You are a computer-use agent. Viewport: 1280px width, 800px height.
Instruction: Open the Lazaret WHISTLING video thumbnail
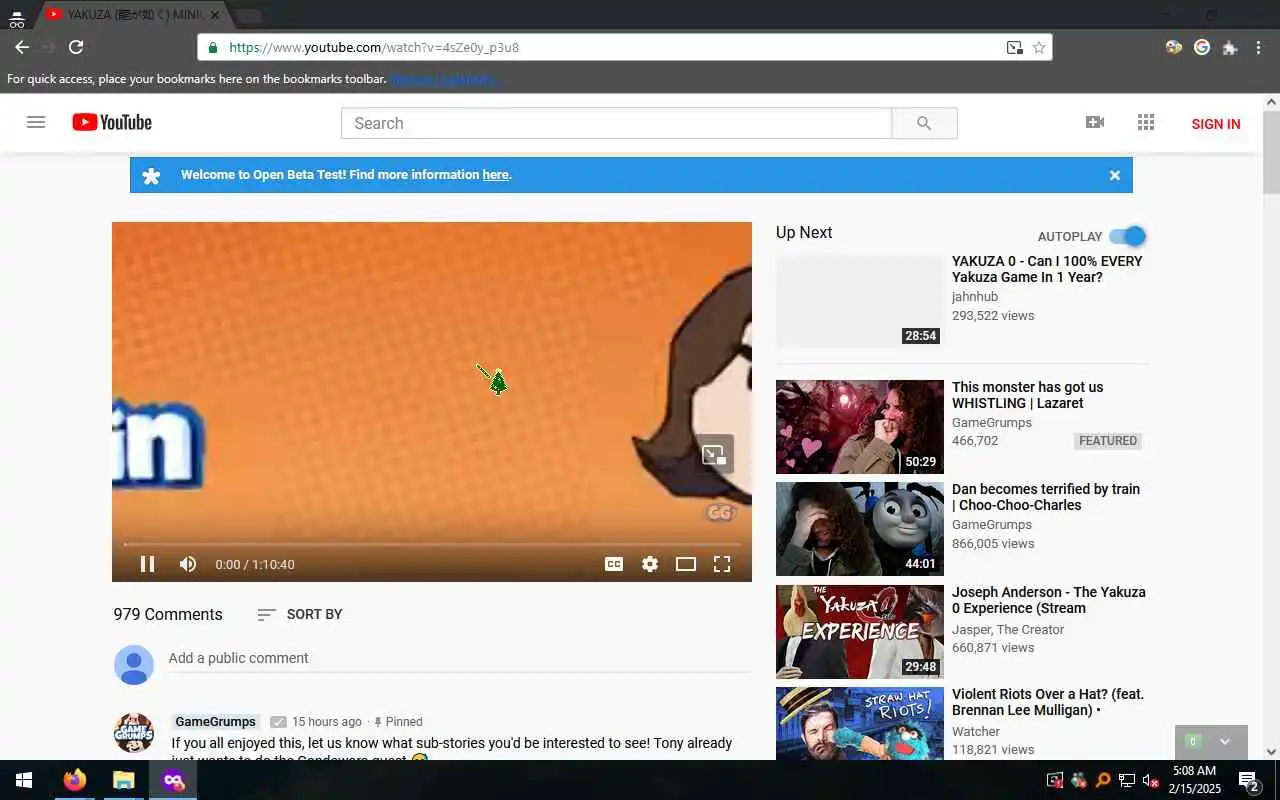click(860, 427)
